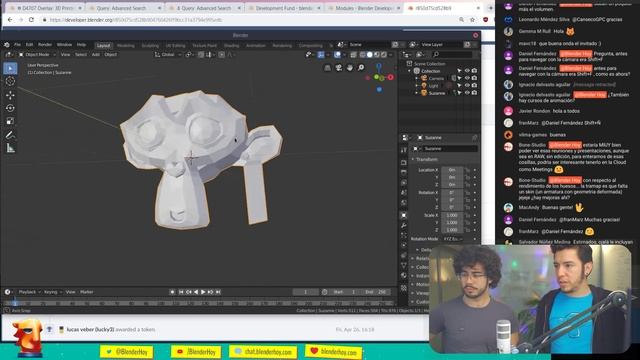Image resolution: width=640 pixels, height=360 pixels.
Task: Toggle X-ray mode in viewport header
Action: [353, 54]
